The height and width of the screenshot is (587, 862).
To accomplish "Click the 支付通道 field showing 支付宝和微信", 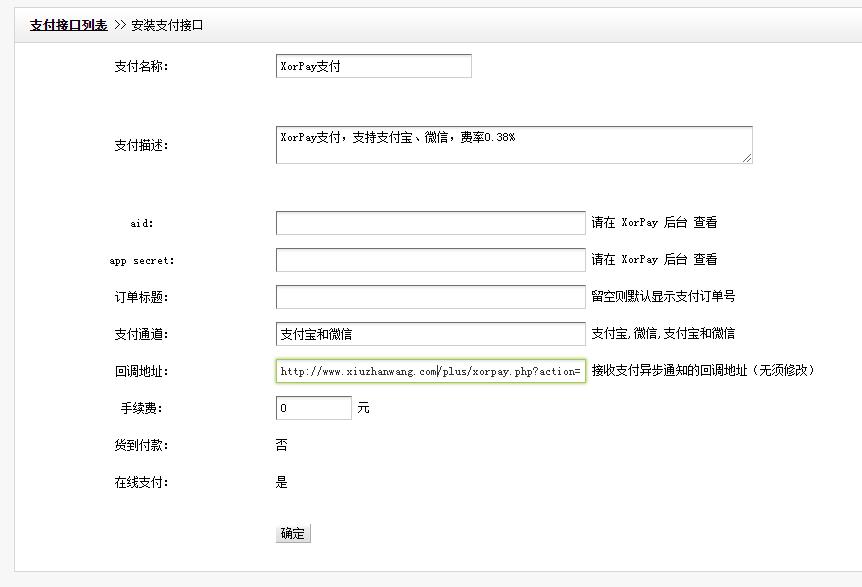I will [430, 334].
